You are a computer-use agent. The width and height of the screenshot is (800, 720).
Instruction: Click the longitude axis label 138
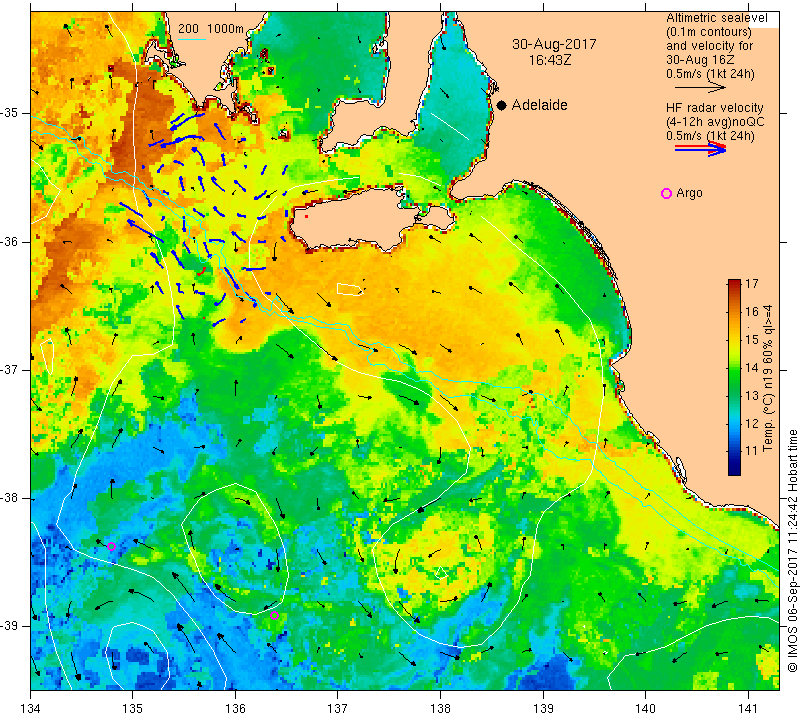point(440,708)
